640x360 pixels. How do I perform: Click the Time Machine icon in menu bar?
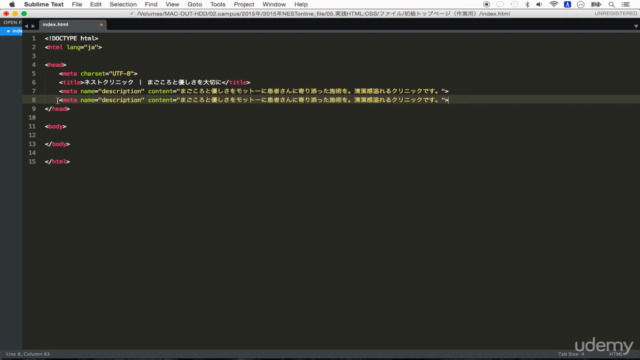pos(514,4)
